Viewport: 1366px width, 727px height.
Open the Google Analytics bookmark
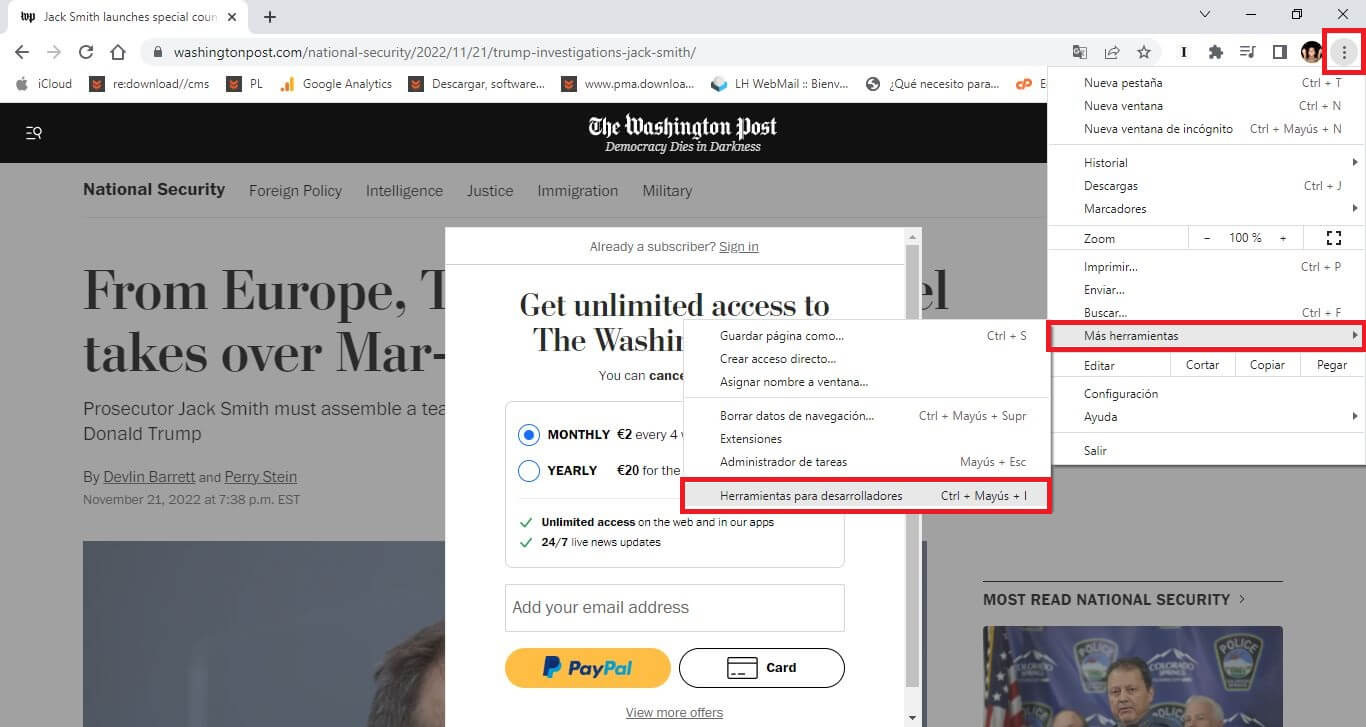pos(335,84)
